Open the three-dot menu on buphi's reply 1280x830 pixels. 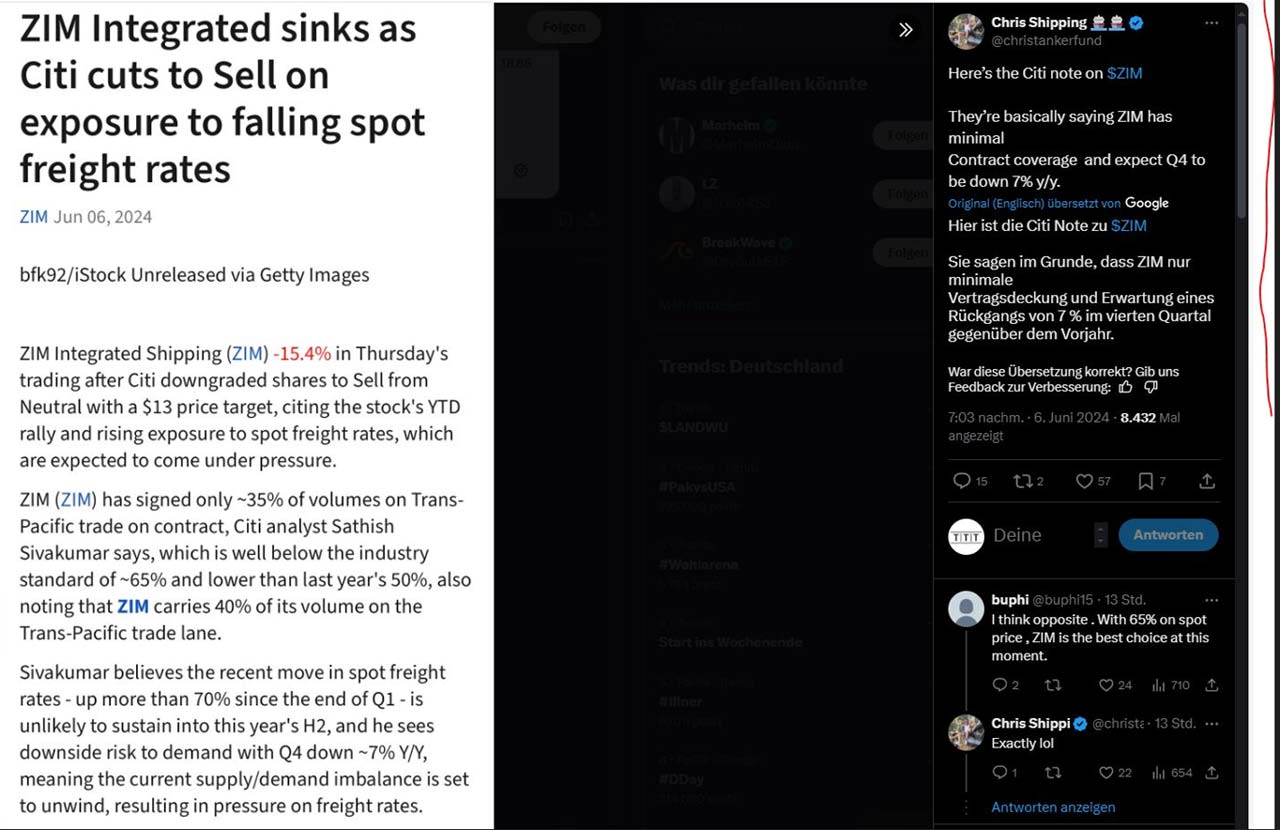point(1212,600)
